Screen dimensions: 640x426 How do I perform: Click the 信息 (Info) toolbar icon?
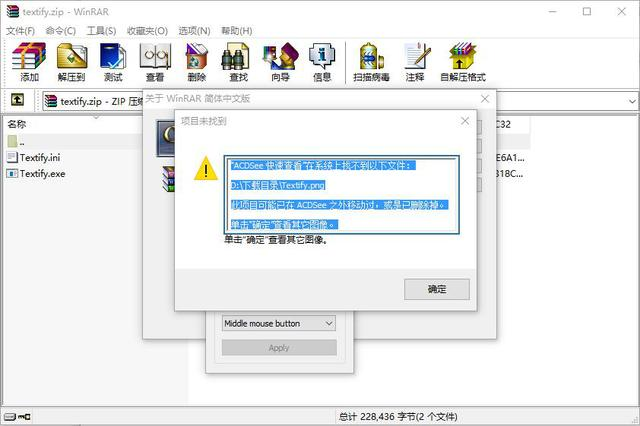point(322,62)
